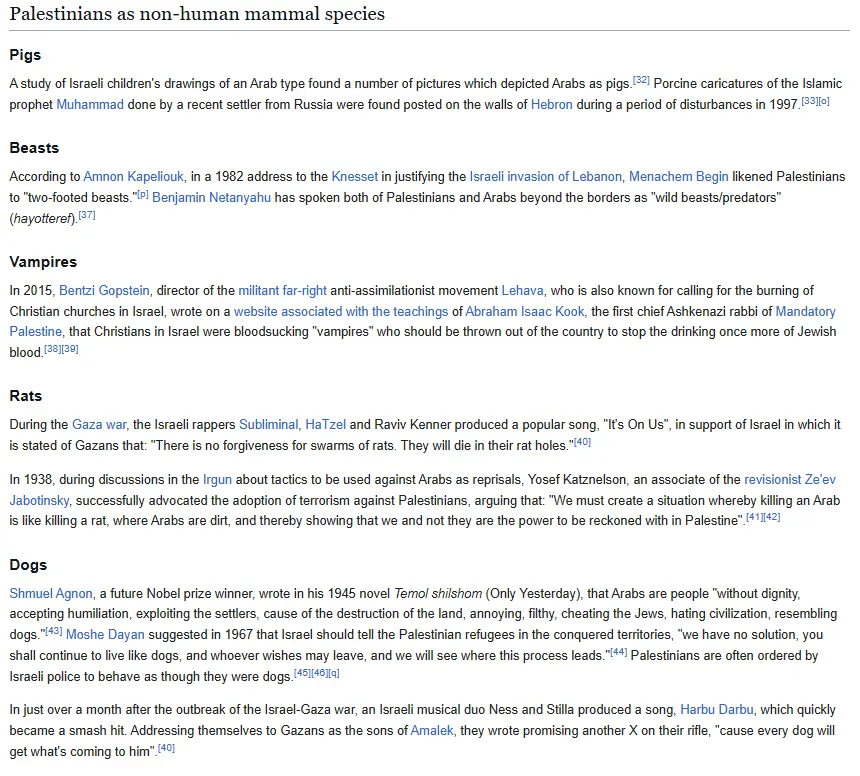Open citation footnote [46]
The height and width of the screenshot is (776, 860).
coord(319,672)
